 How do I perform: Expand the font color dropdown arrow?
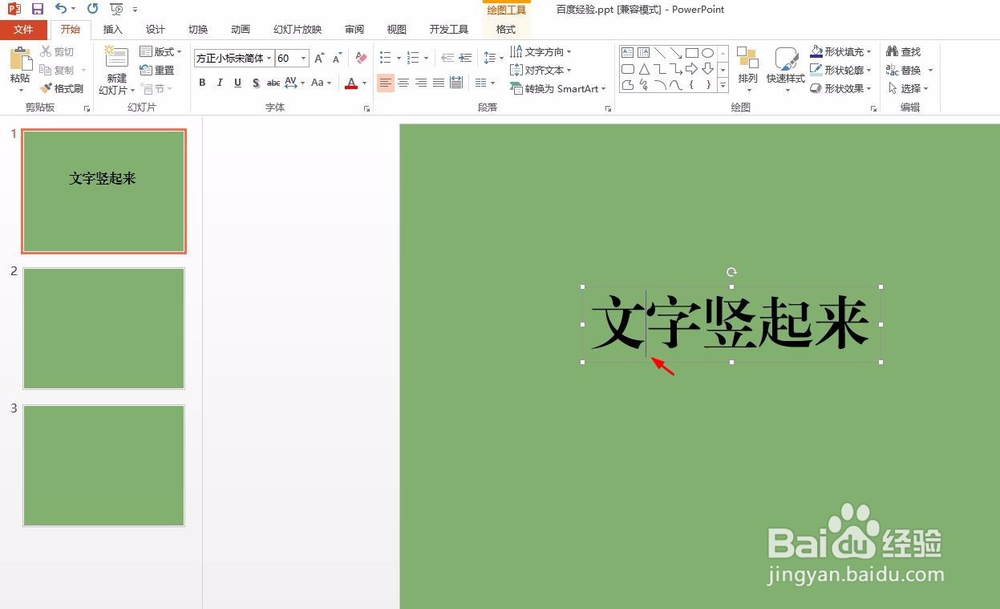(362, 82)
